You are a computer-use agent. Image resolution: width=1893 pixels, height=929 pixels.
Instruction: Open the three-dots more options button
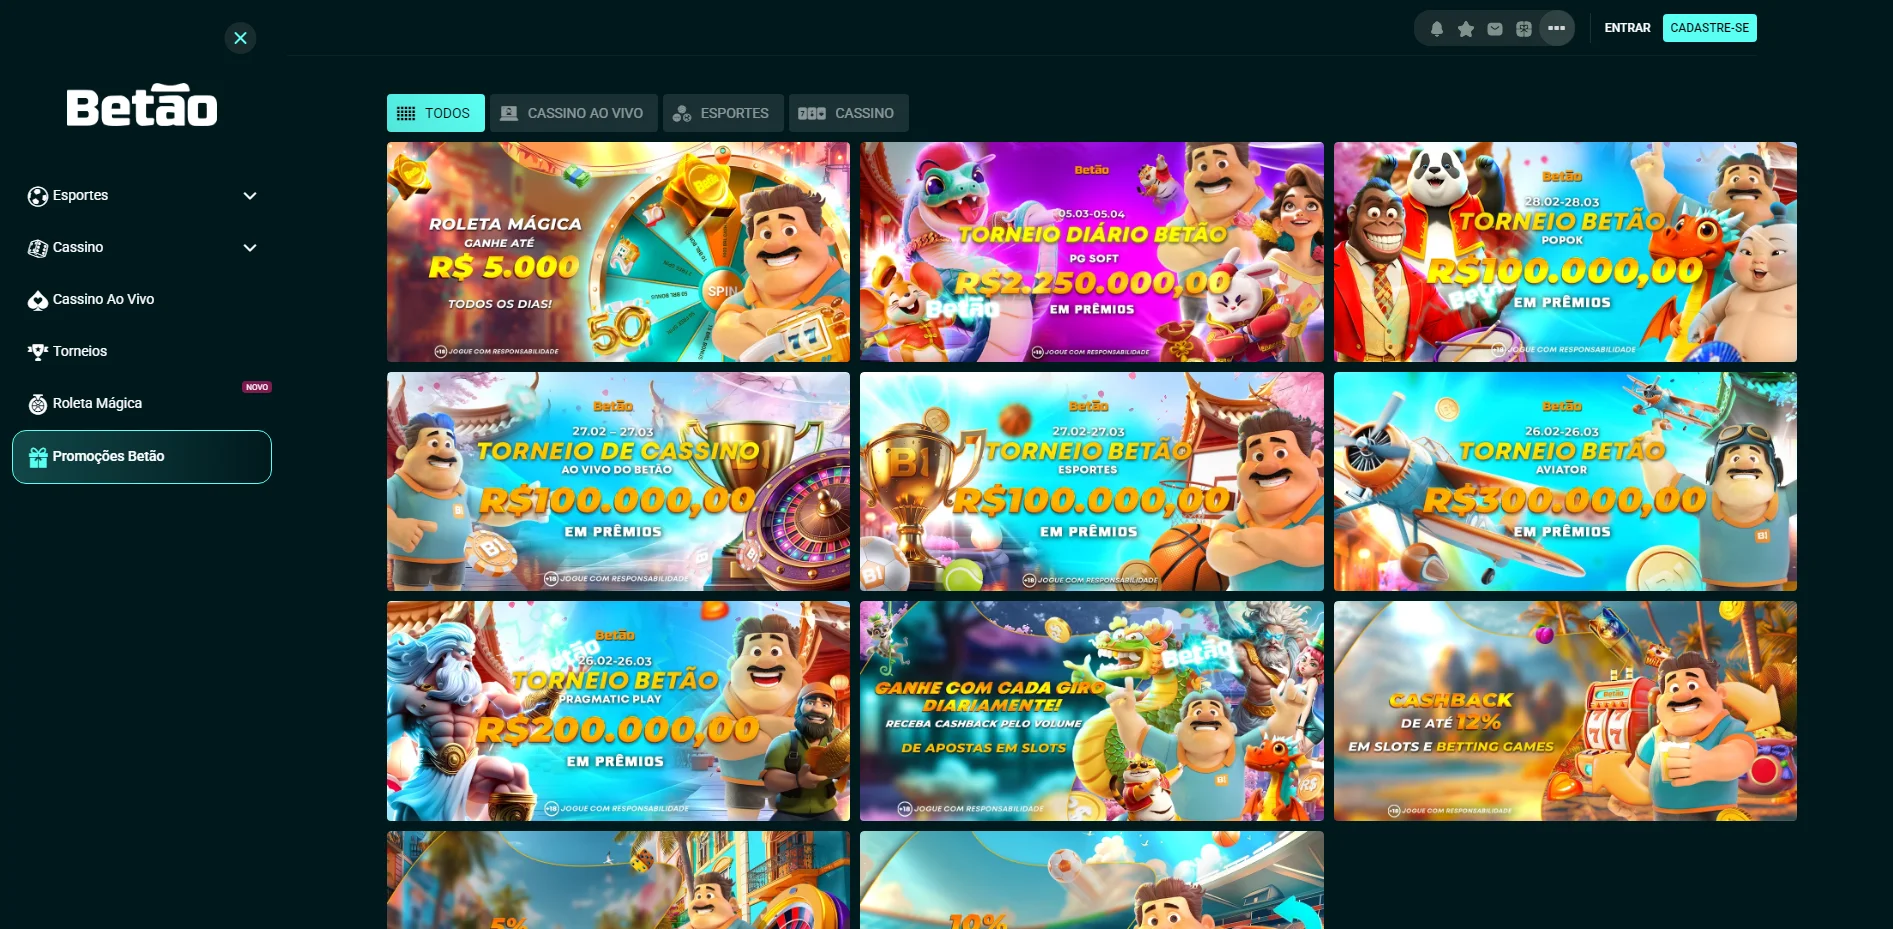1557,28
